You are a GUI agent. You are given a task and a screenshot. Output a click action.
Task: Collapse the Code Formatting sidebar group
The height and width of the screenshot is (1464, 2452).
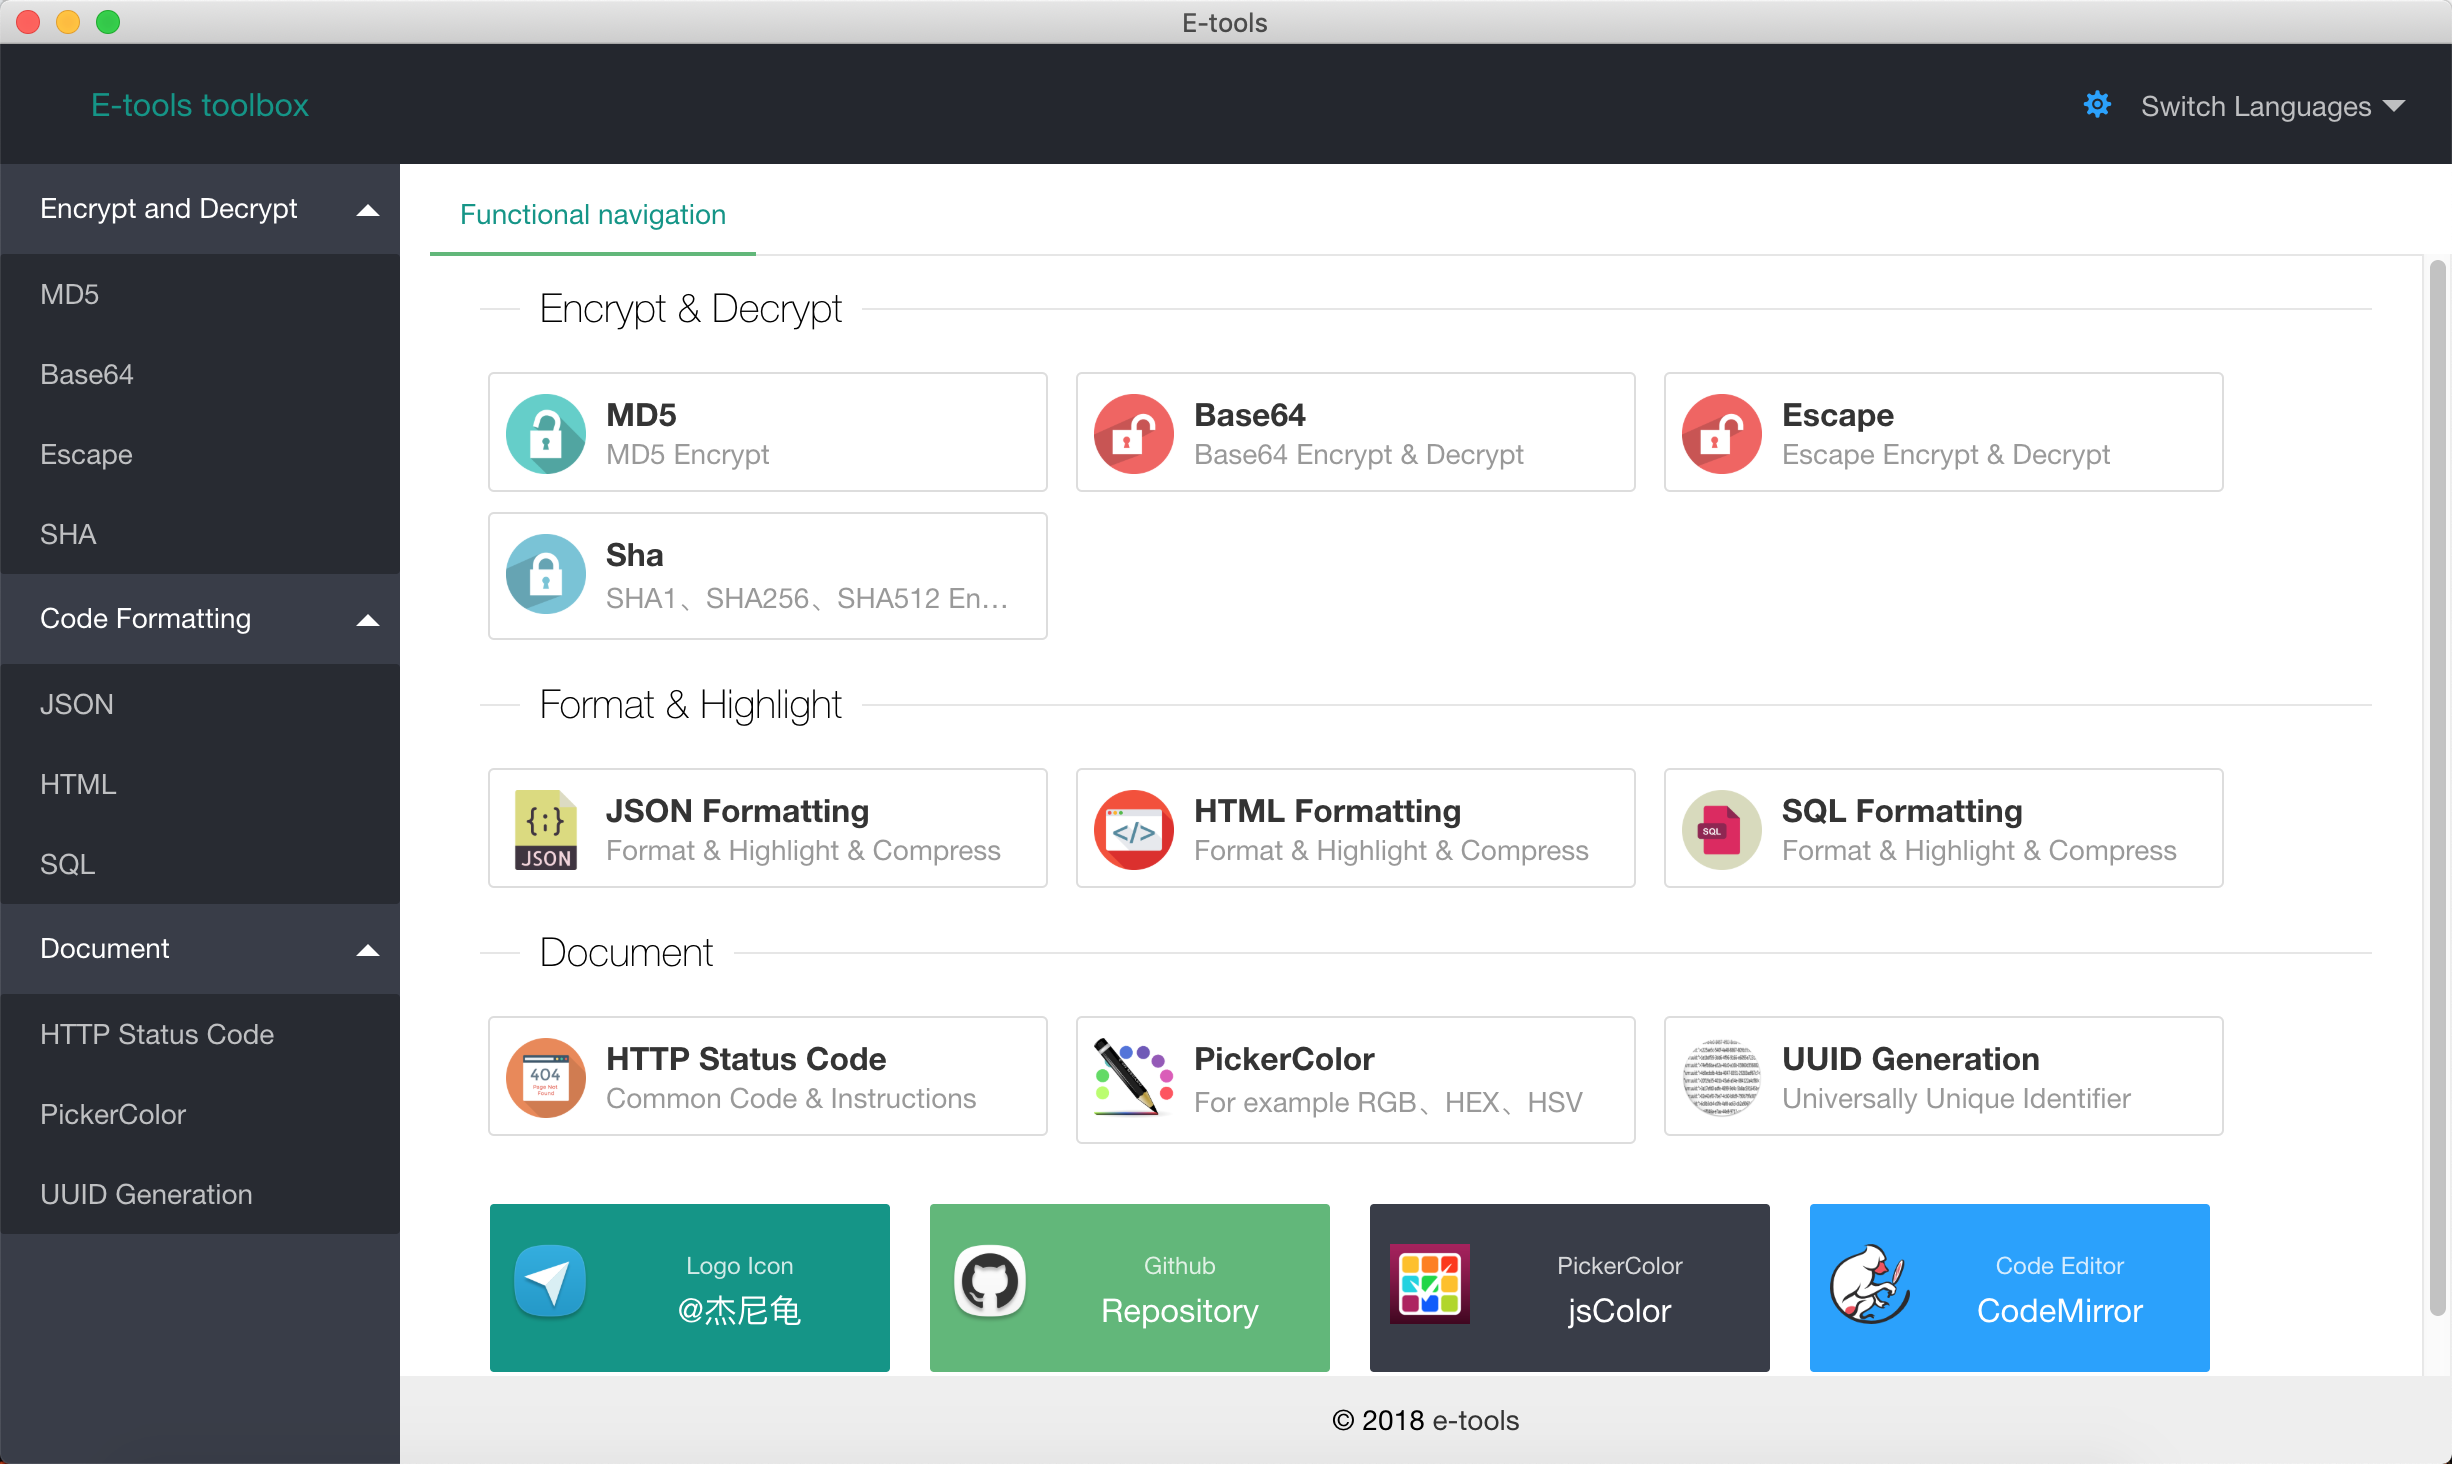coord(368,620)
